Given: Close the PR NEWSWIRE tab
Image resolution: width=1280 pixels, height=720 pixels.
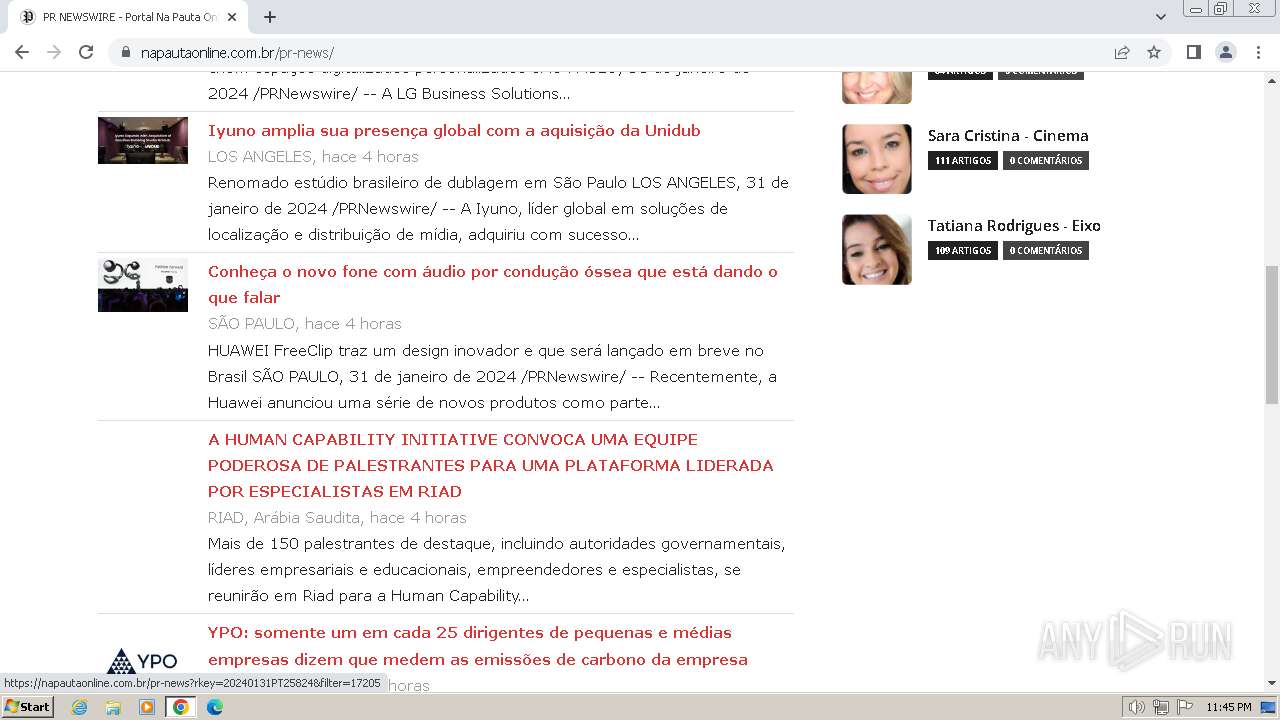Looking at the screenshot, I should (x=232, y=17).
